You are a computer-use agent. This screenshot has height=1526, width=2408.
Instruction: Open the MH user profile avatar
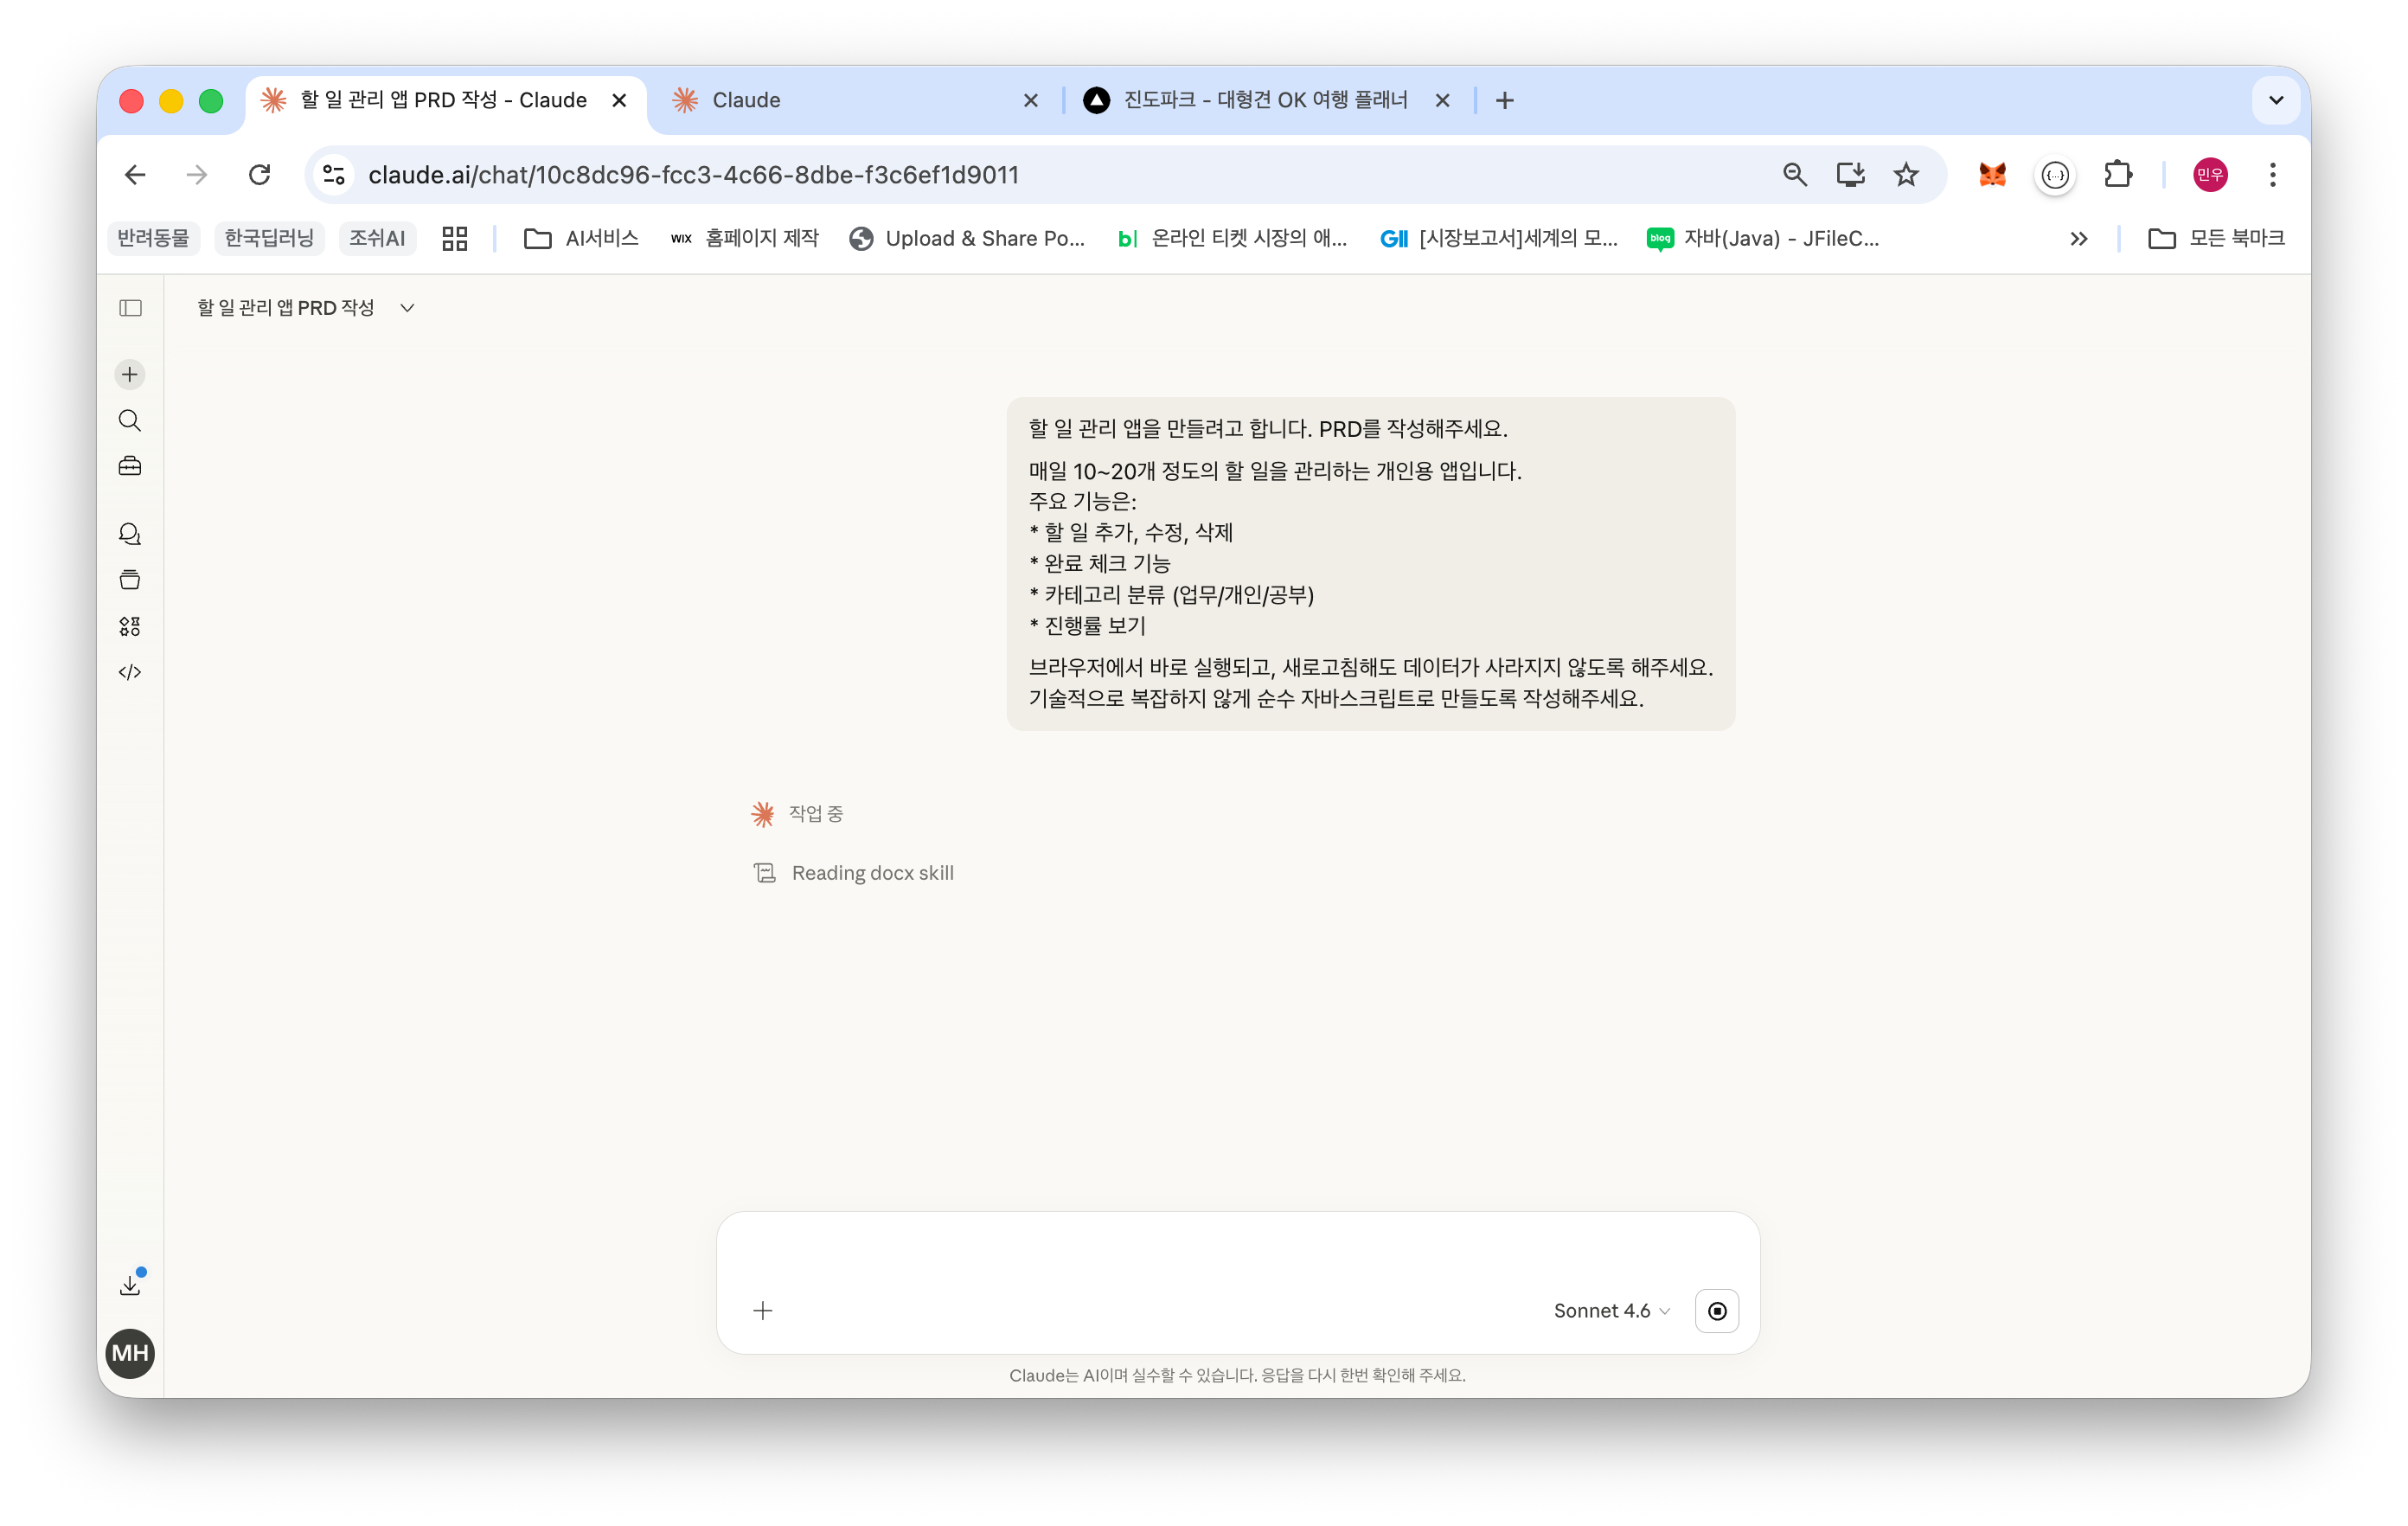[130, 1353]
